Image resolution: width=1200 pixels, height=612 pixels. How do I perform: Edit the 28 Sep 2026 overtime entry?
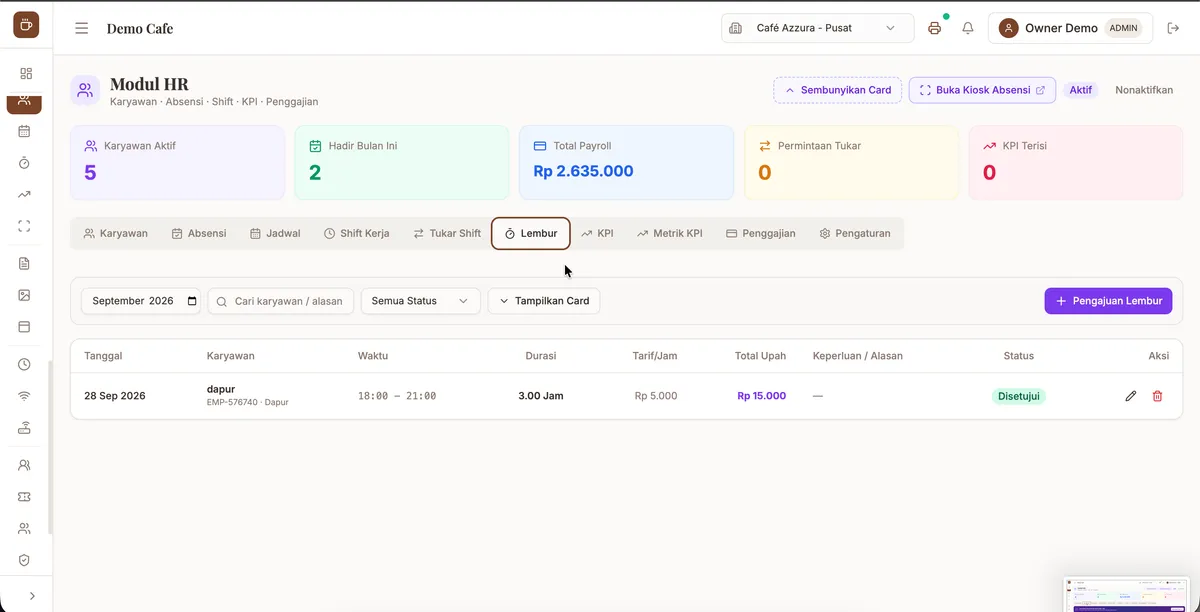point(1131,396)
